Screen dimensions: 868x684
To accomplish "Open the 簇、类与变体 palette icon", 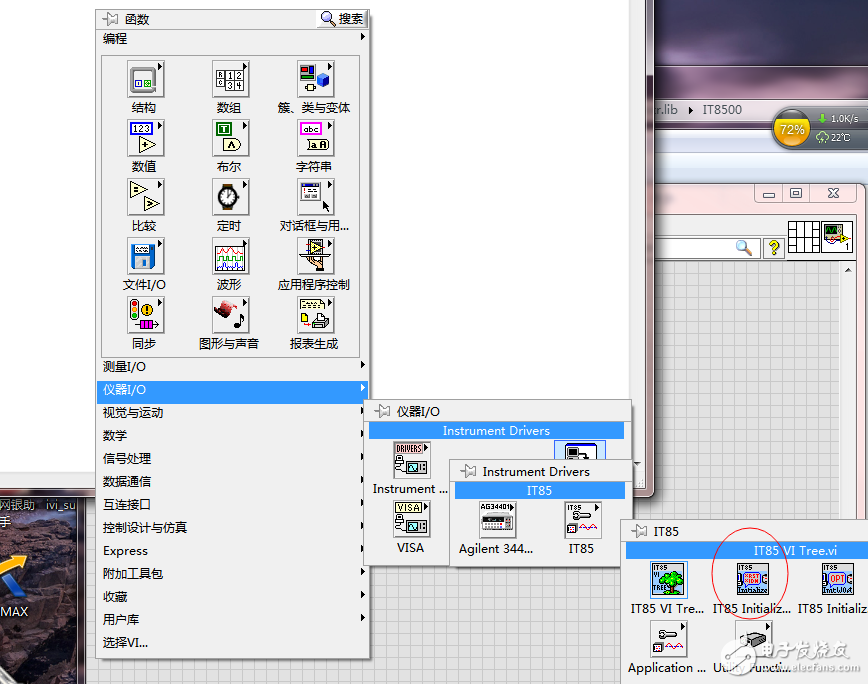I will tap(316, 79).
